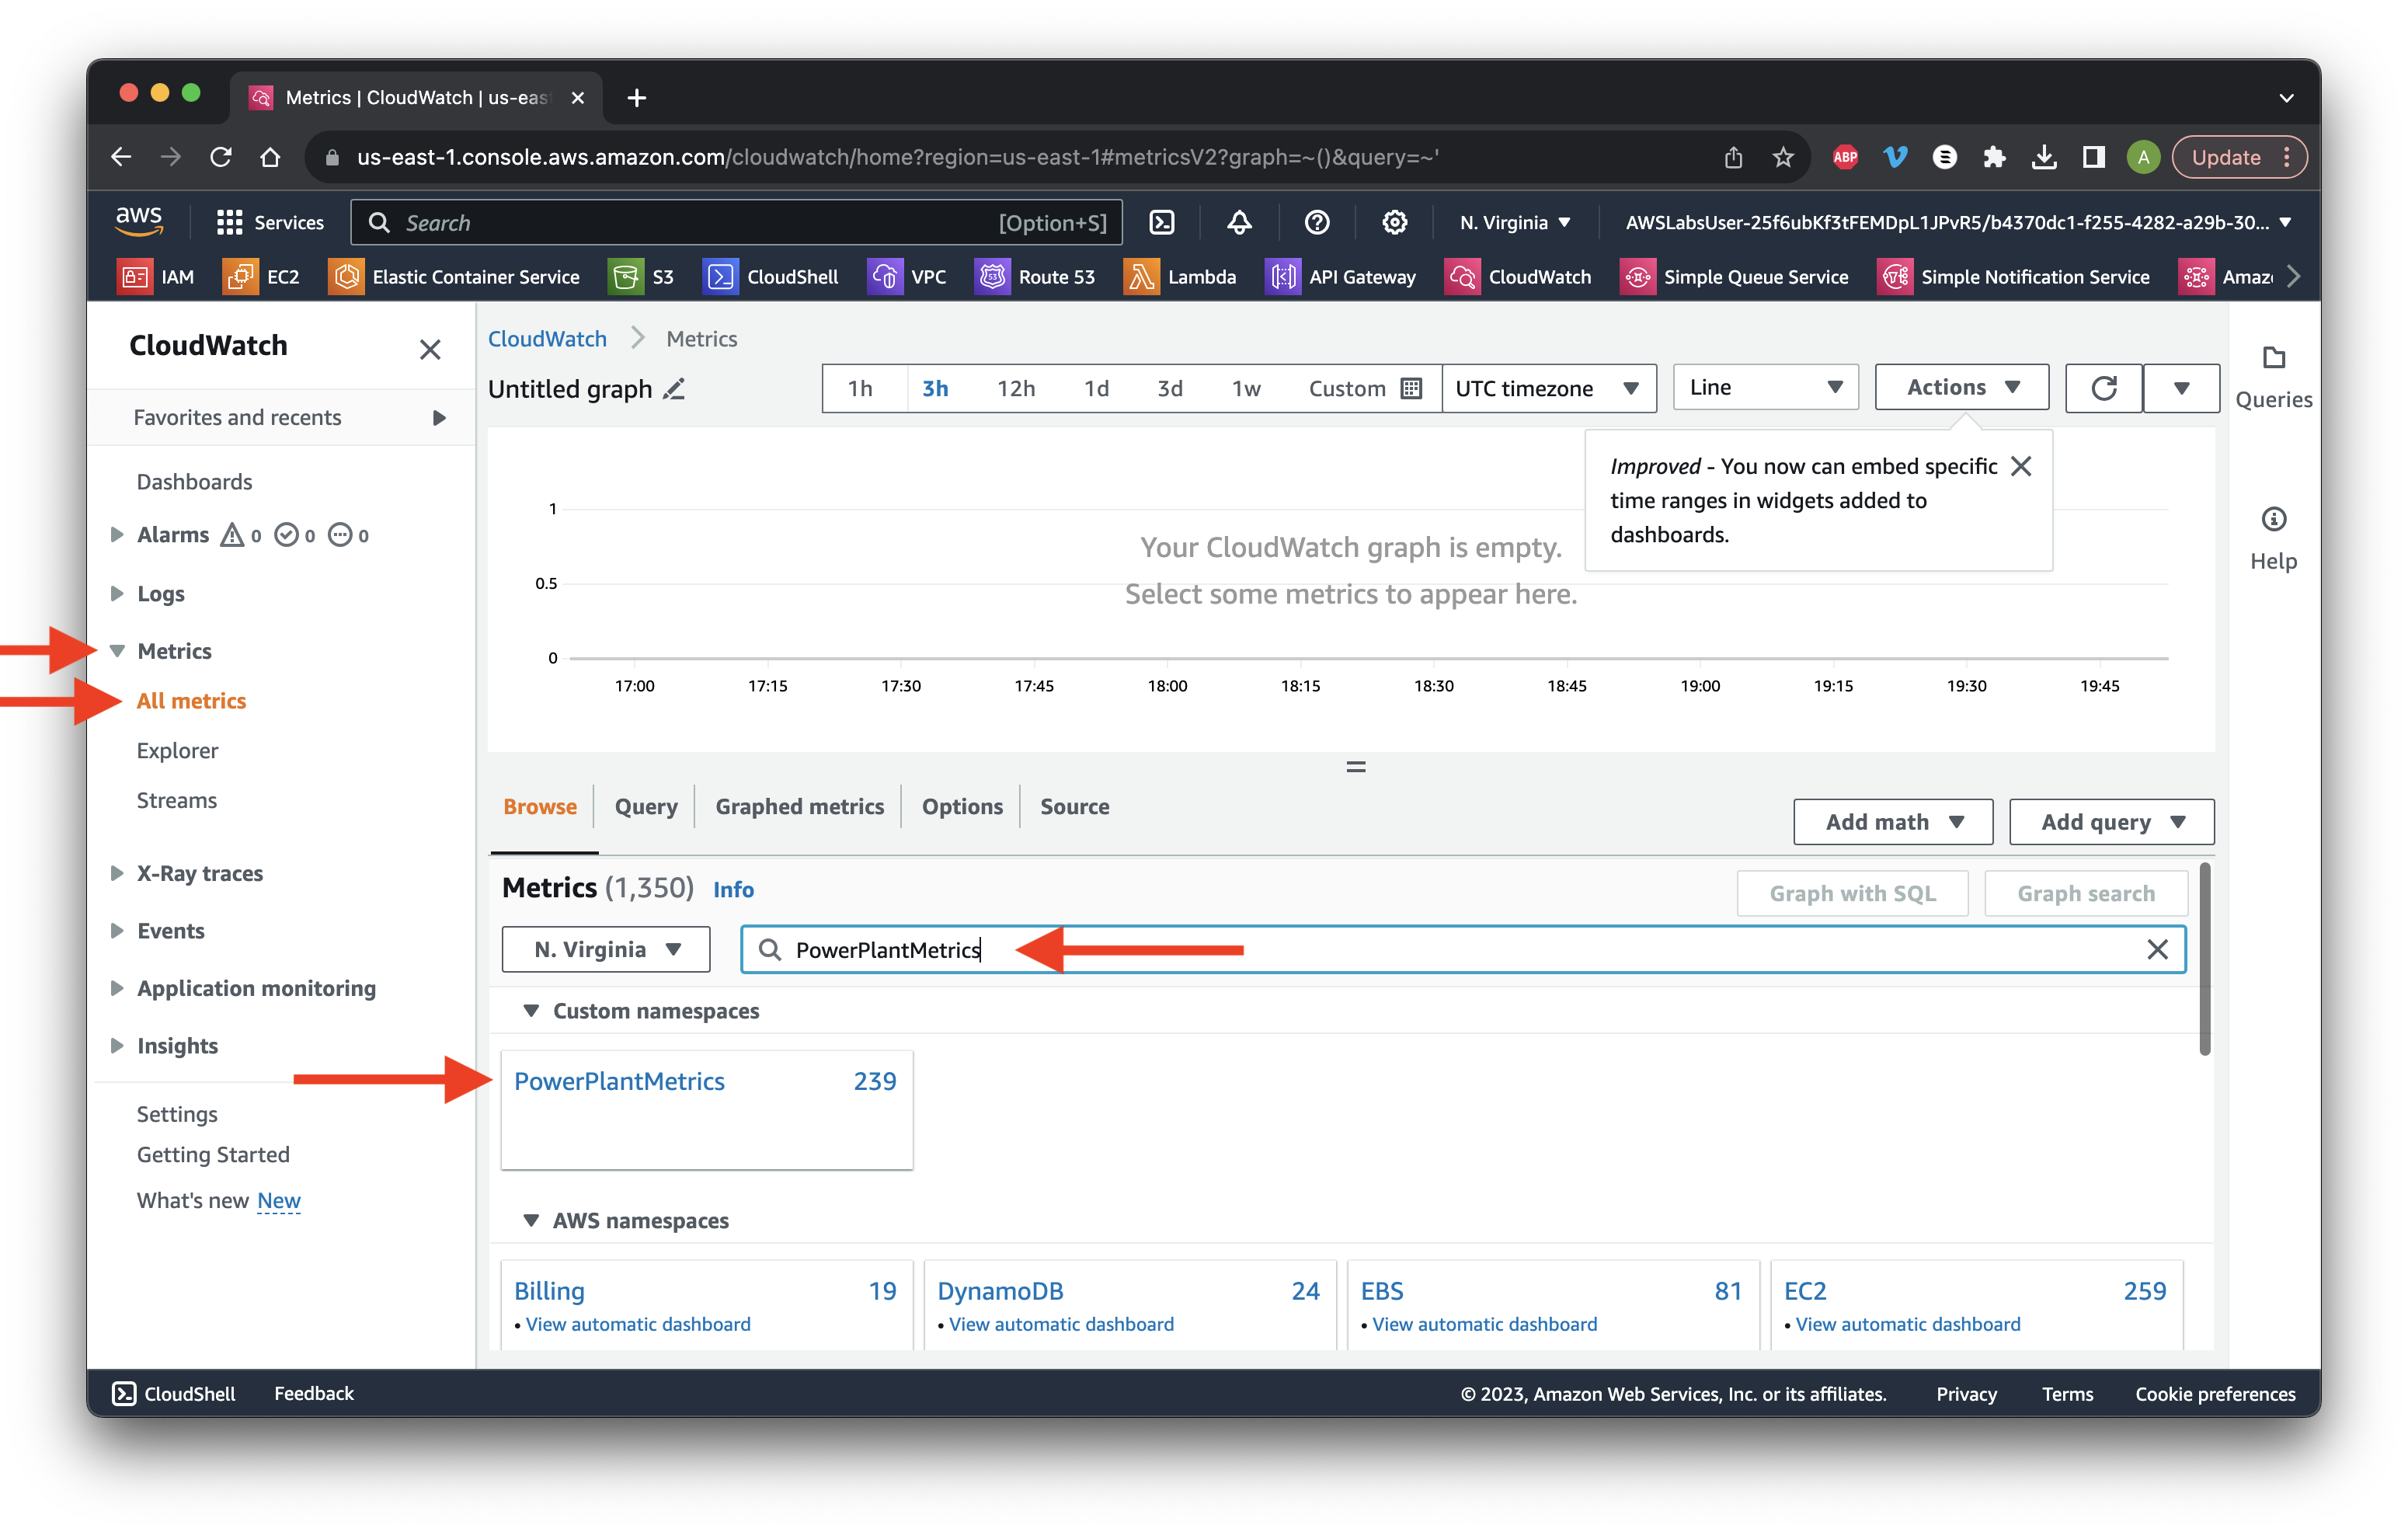Open the Help side panel

tap(2273, 539)
